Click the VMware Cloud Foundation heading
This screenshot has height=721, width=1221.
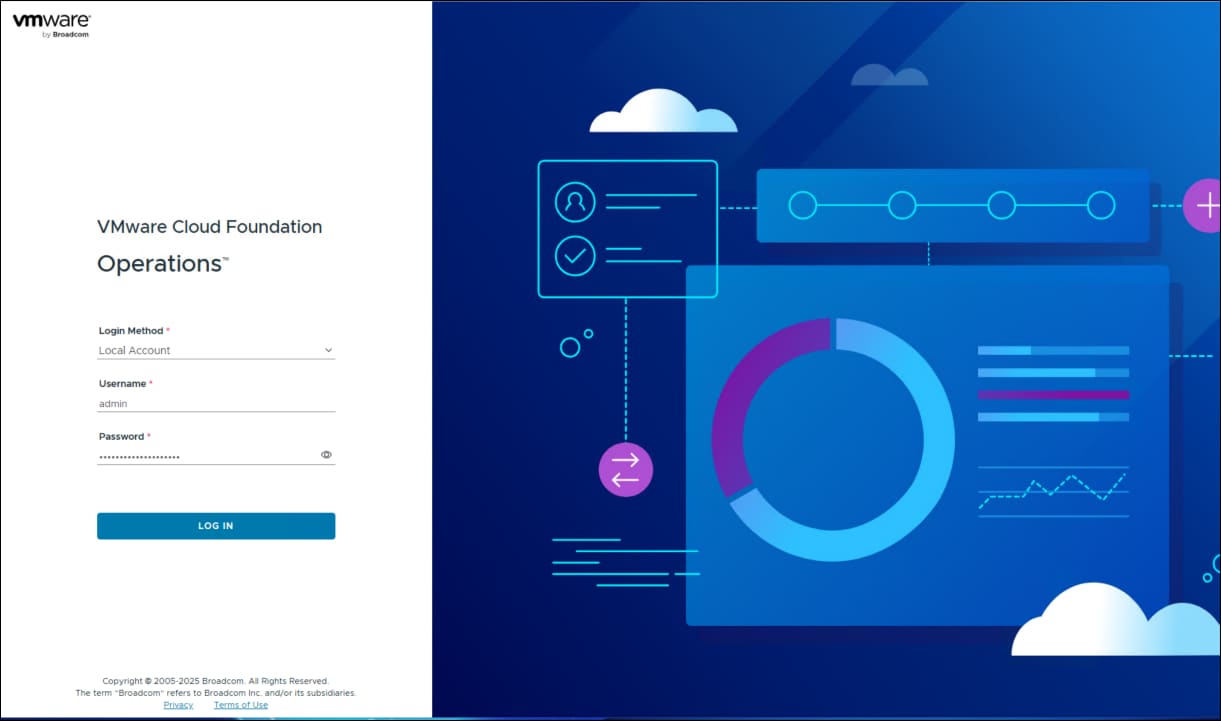point(210,227)
